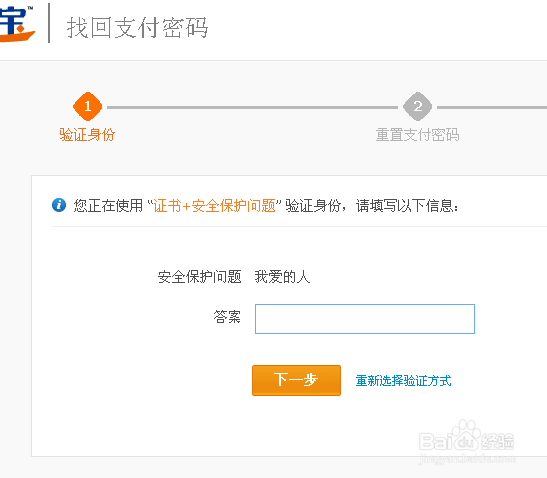Image resolution: width=547 pixels, height=478 pixels.
Task: Click the Baidu 经验 watermark text
Action: coord(497,441)
